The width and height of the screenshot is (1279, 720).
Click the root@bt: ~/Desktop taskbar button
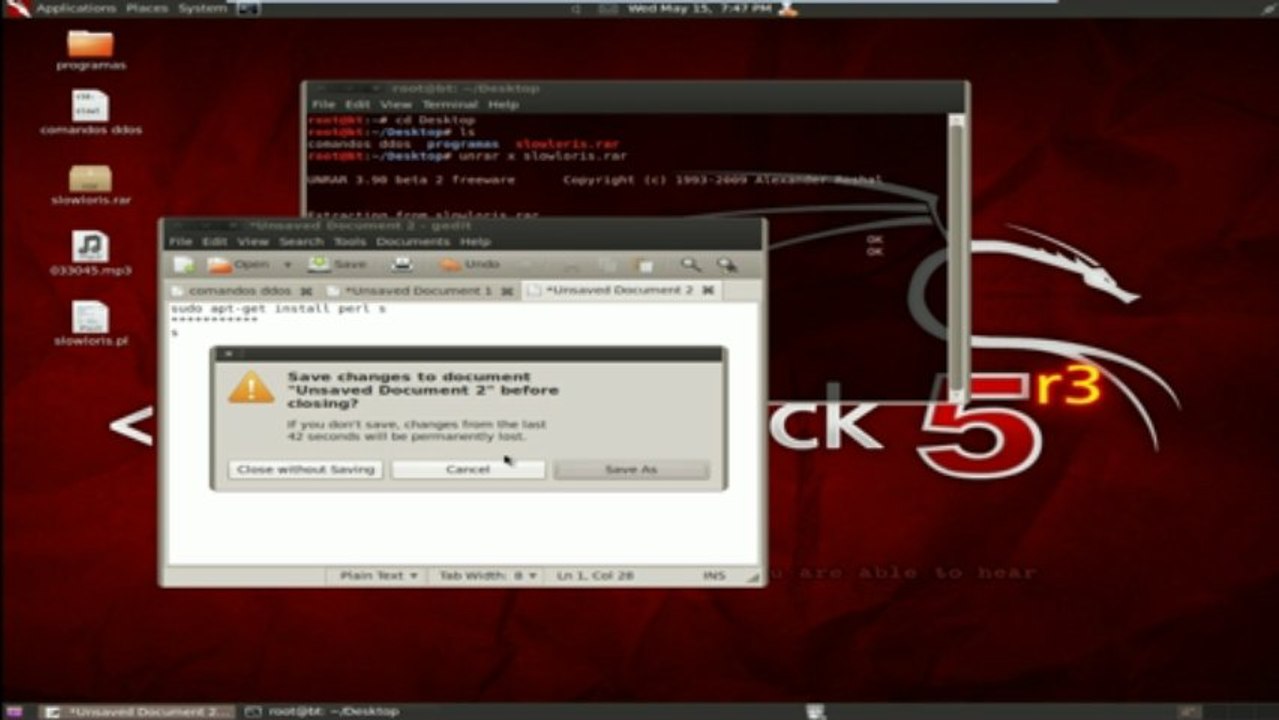[322, 711]
